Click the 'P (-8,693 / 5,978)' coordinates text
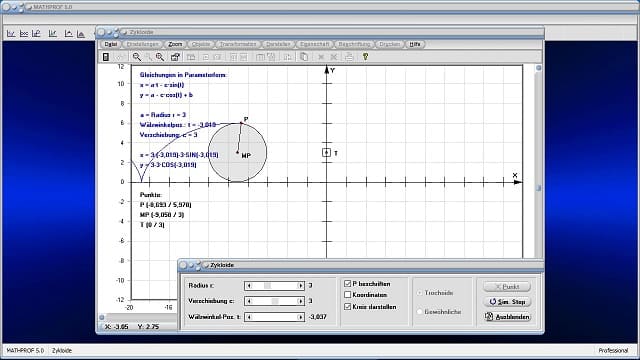This screenshot has width=640, height=360. point(165,205)
